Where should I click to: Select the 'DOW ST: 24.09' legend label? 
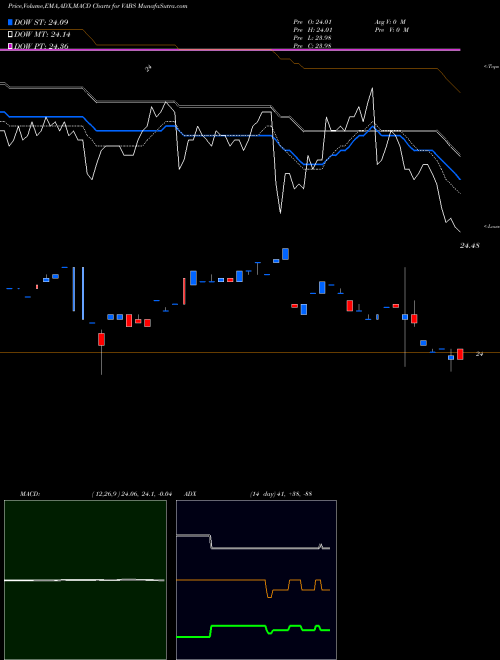[x=41, y=22]
